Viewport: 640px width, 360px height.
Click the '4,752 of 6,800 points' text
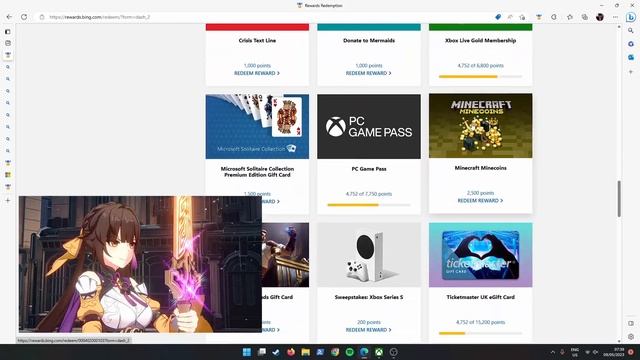coord(480,65)
